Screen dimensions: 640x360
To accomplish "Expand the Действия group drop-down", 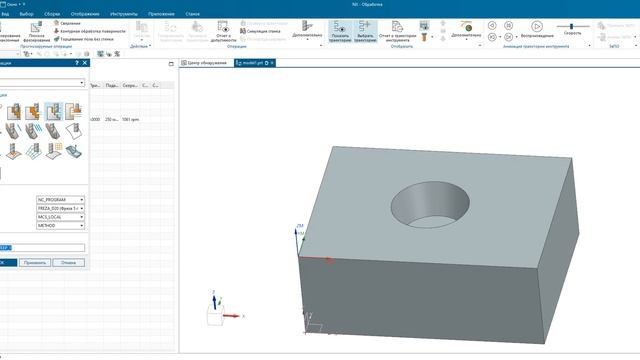I will point(141,46).
